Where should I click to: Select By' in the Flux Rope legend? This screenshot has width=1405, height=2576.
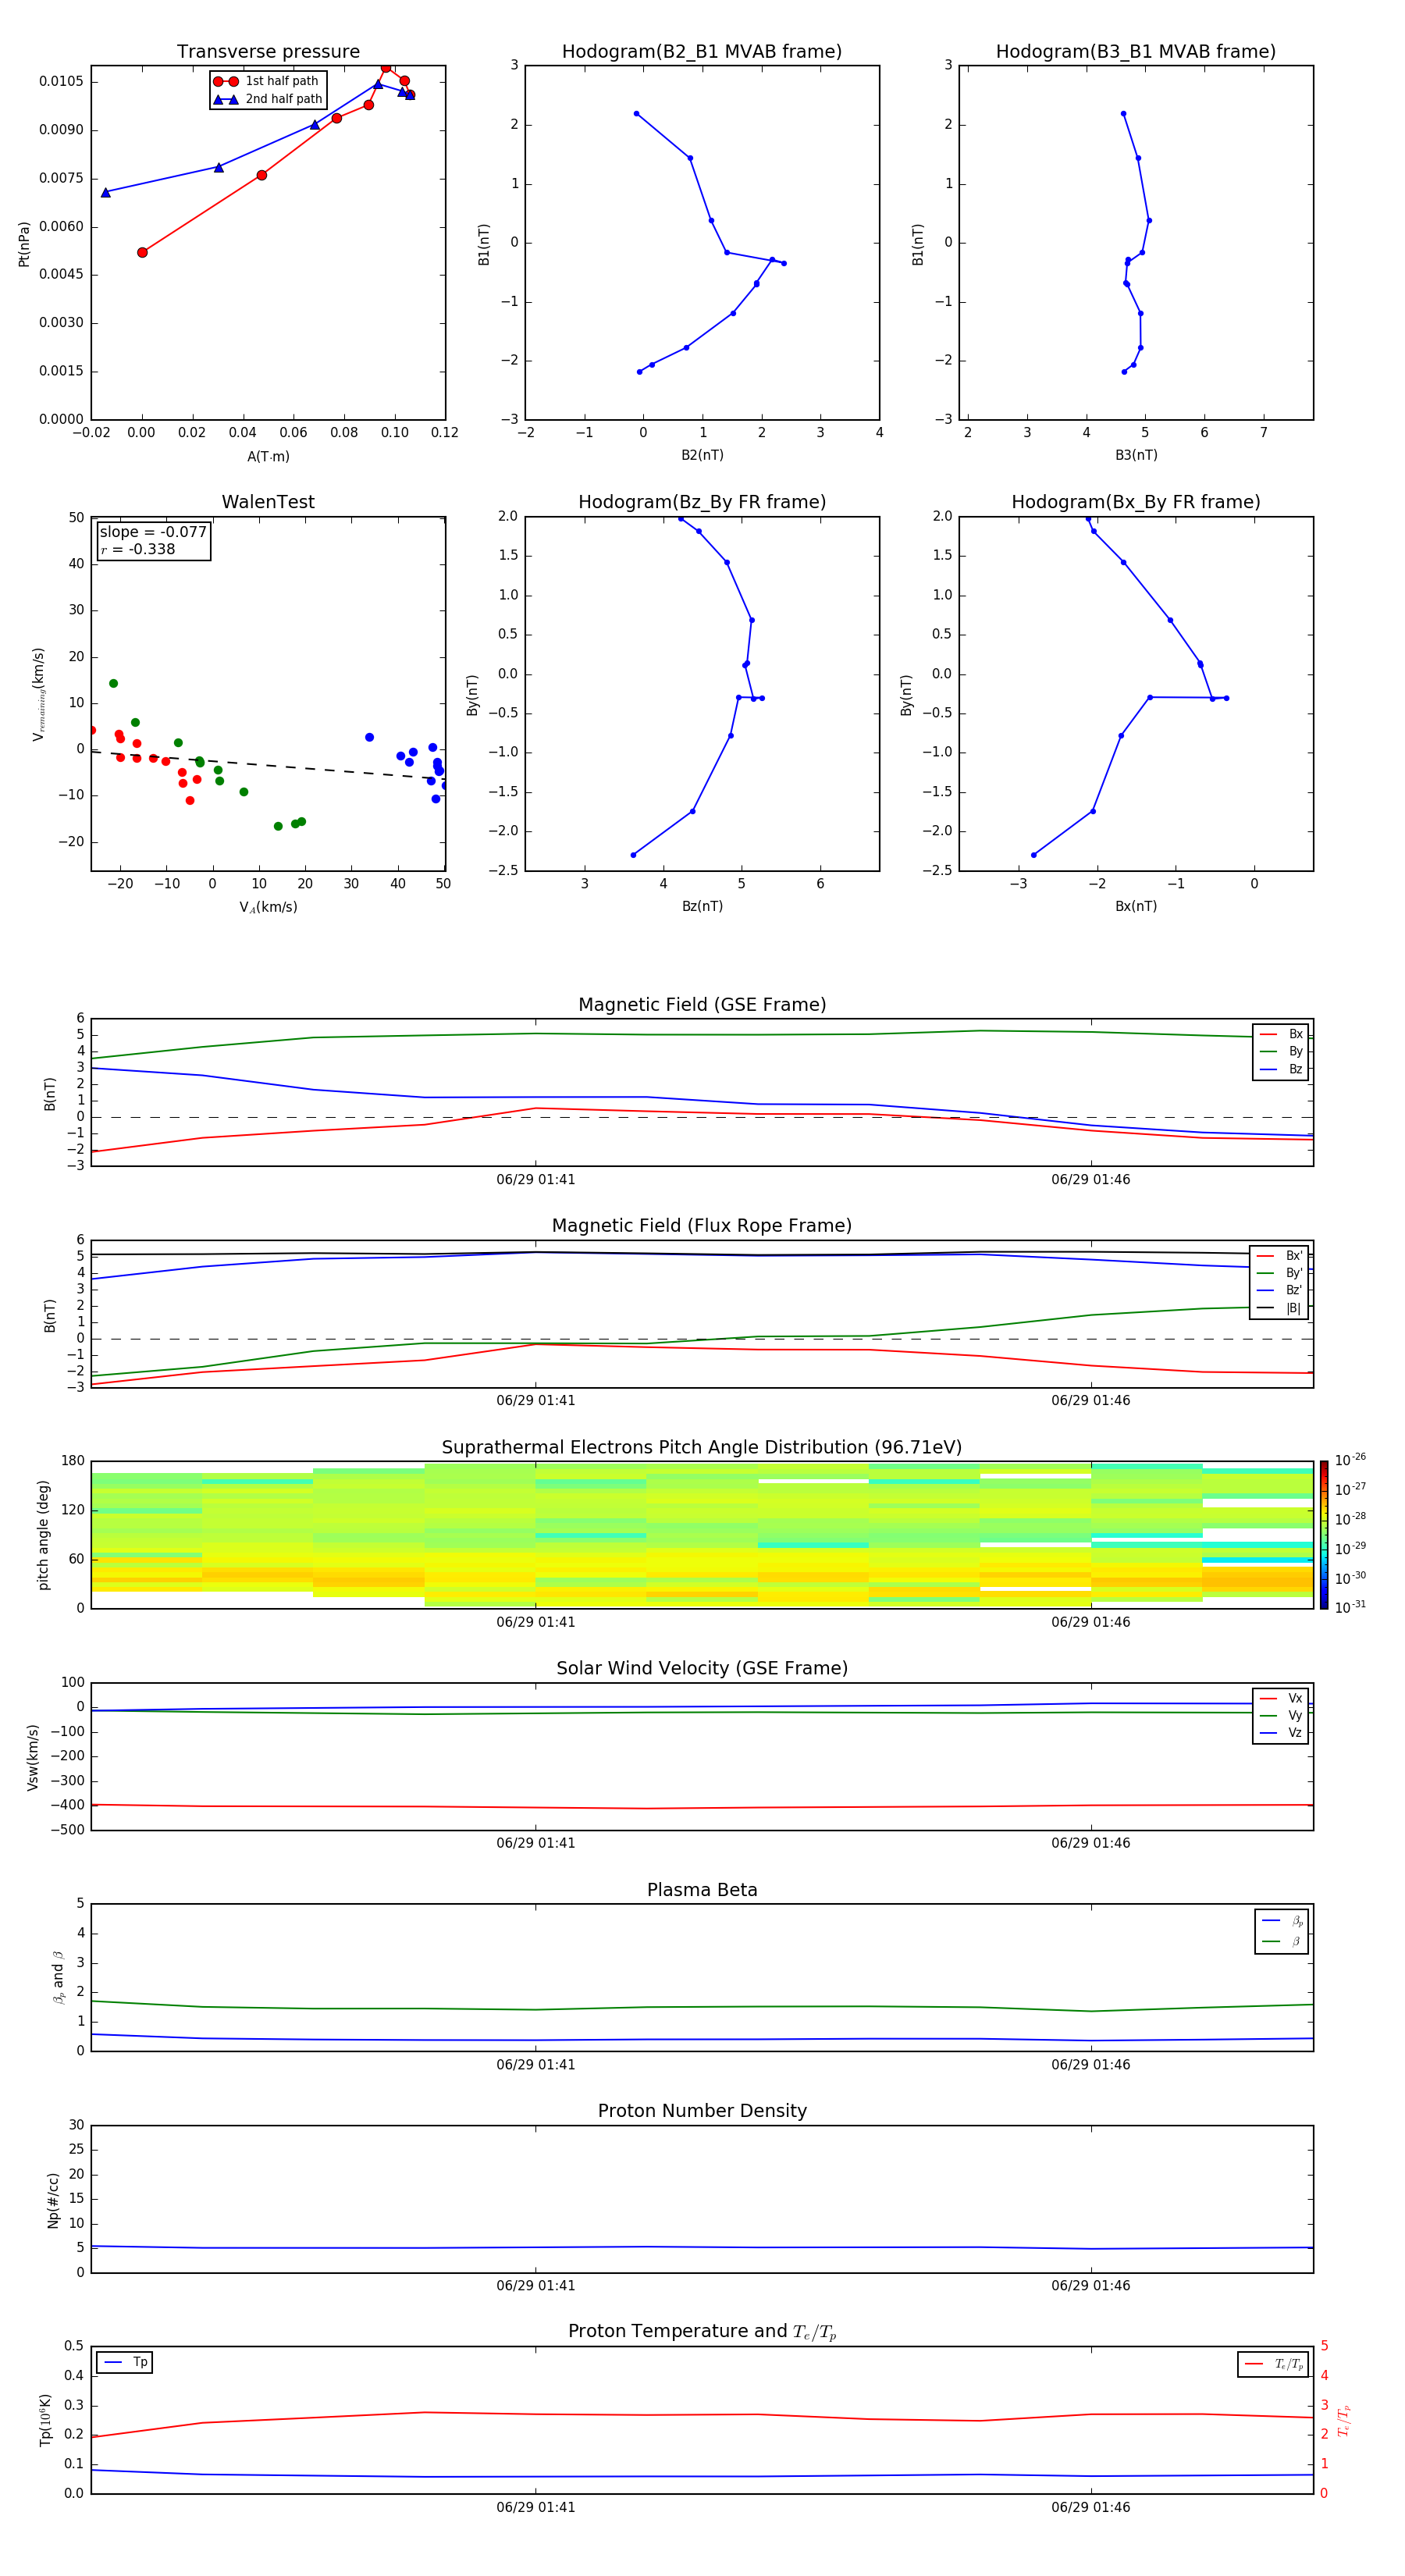pos(1279,1273)
